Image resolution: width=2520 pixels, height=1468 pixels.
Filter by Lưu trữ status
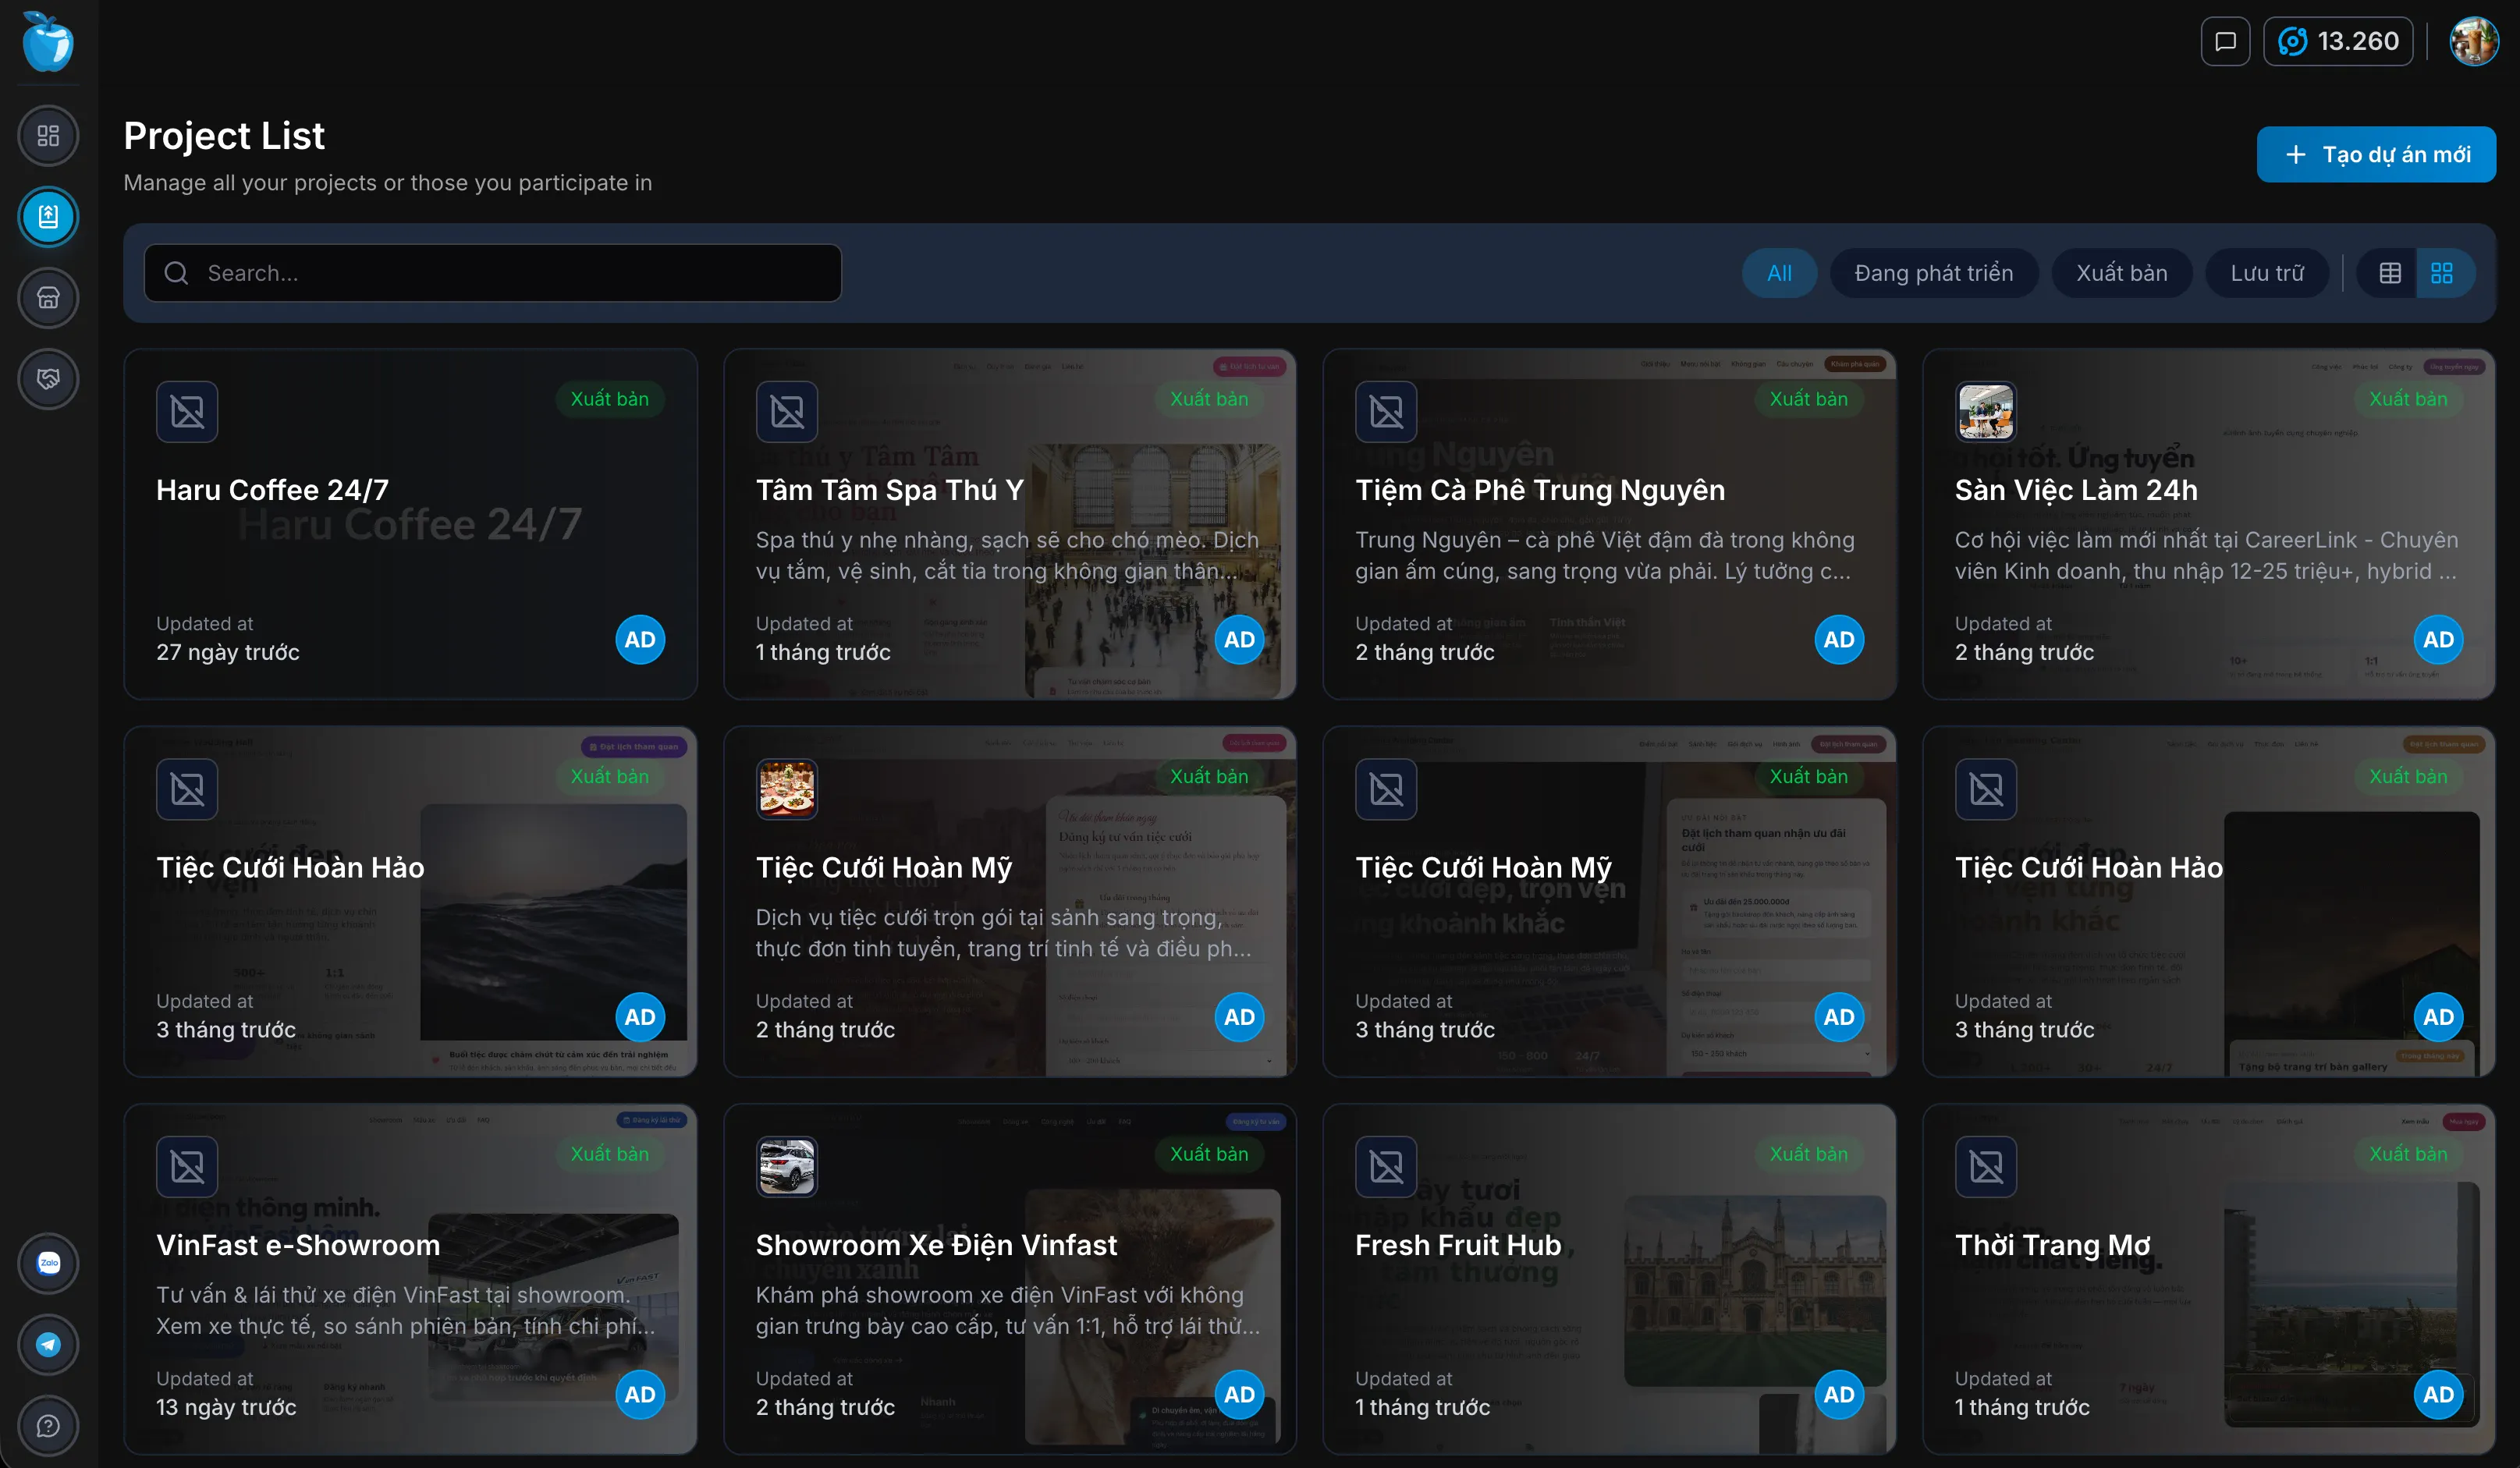click(2266, 273)
